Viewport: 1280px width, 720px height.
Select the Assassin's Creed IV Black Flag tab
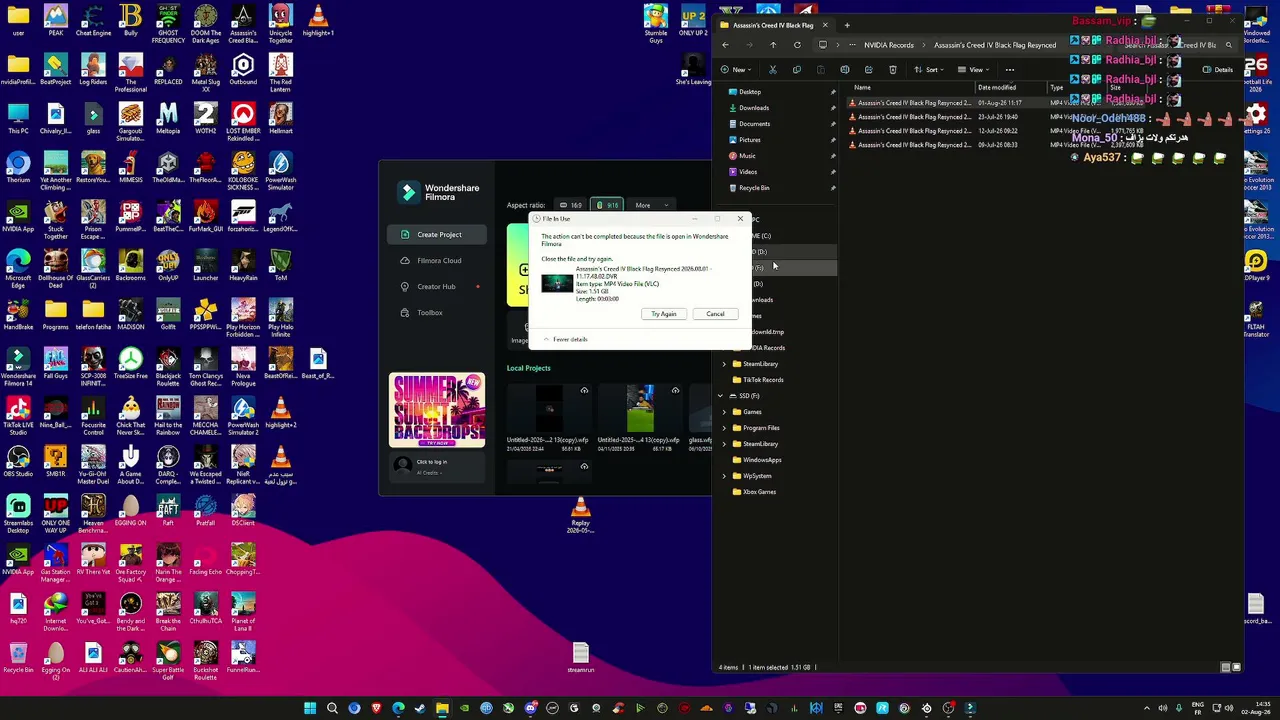point(773,25)
